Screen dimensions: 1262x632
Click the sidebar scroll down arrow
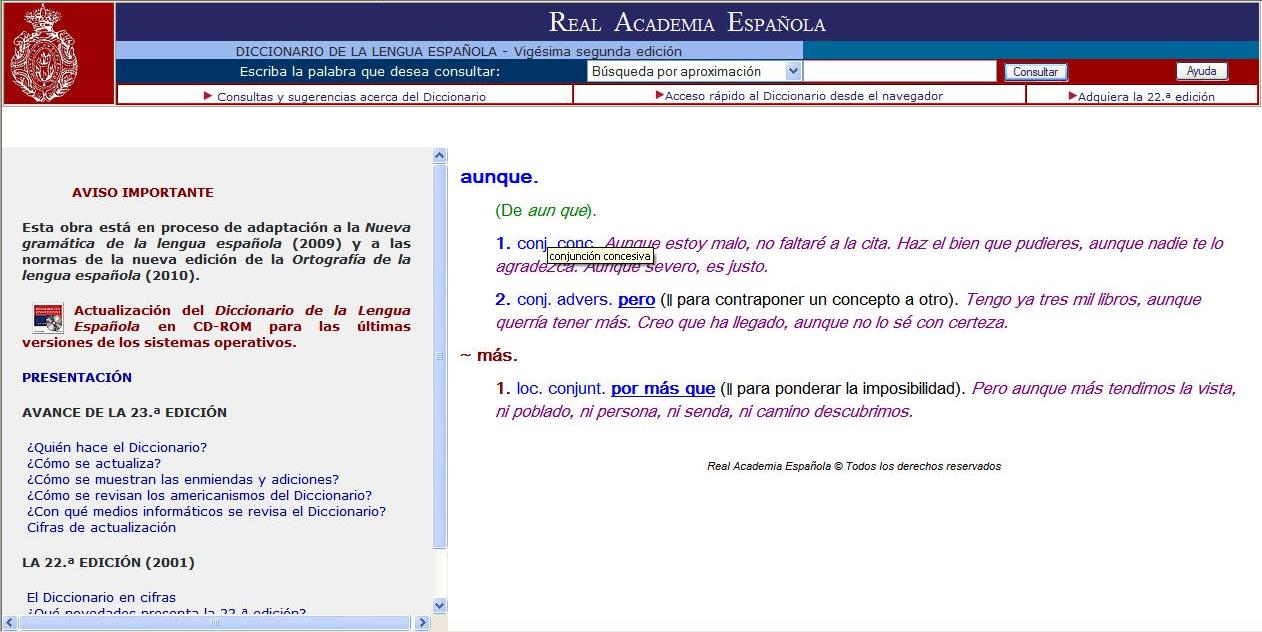coord(439,605)
